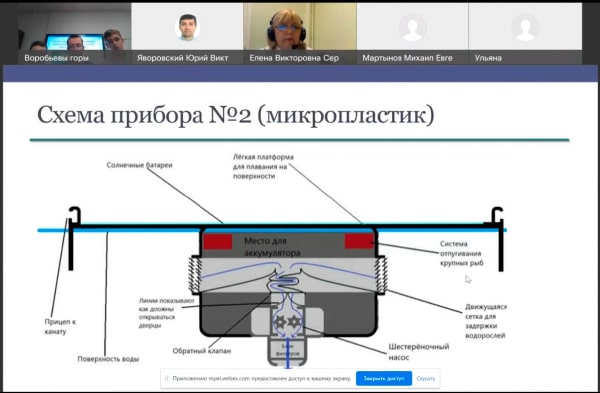
Task: Click the right rope hook in the diagram
Action: point(496,215)
